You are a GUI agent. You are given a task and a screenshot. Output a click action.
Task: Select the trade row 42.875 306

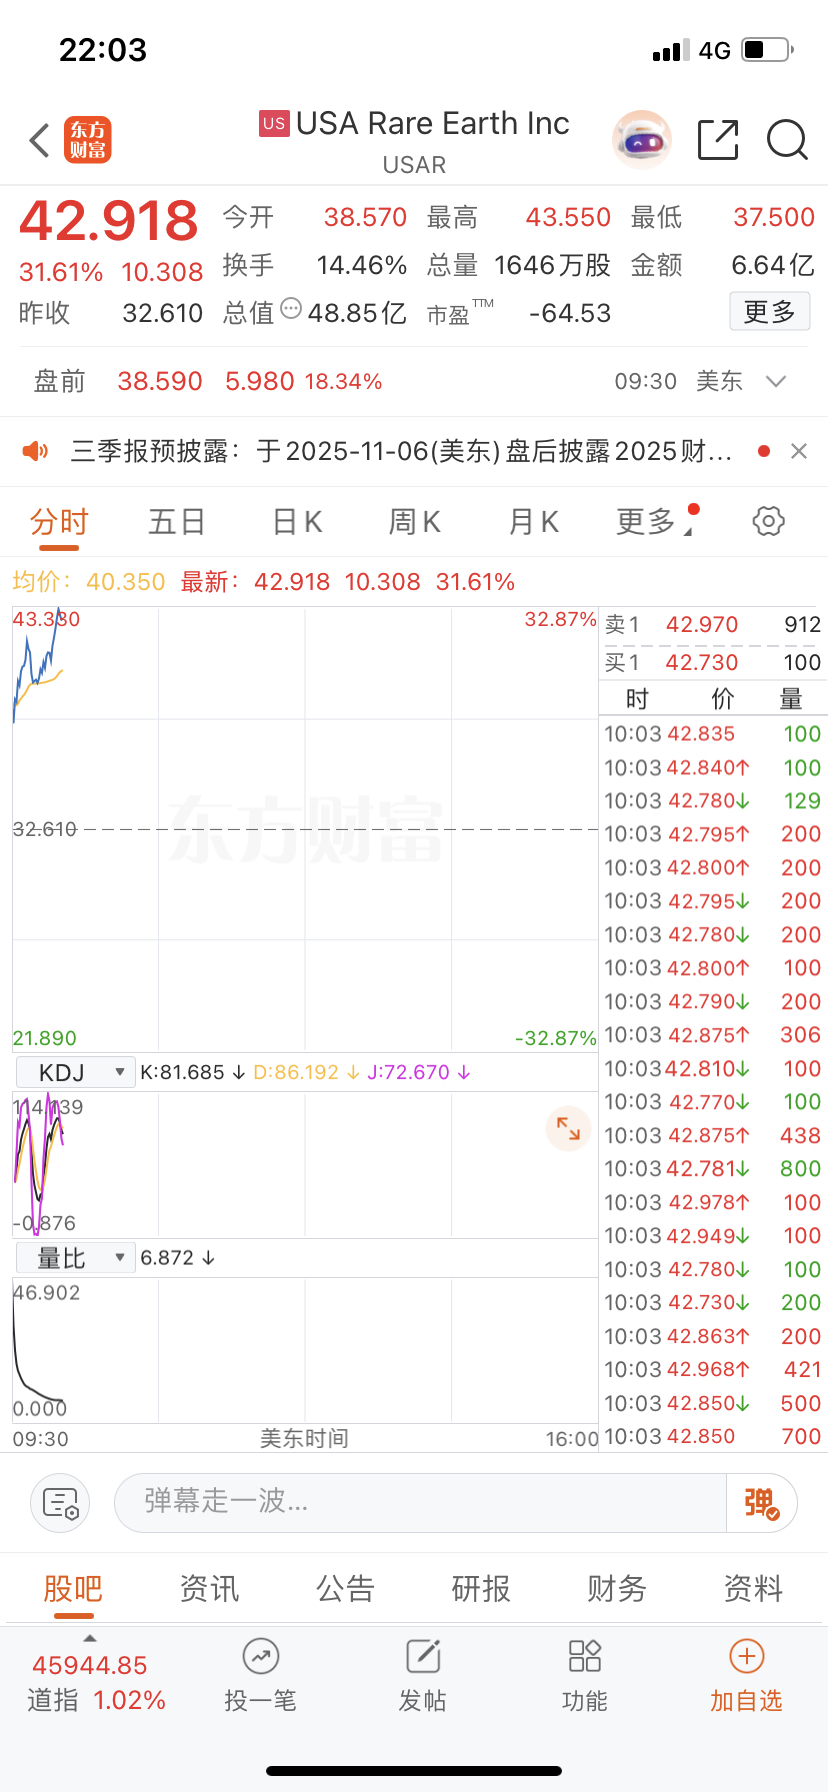click(x=712, y=1035)
